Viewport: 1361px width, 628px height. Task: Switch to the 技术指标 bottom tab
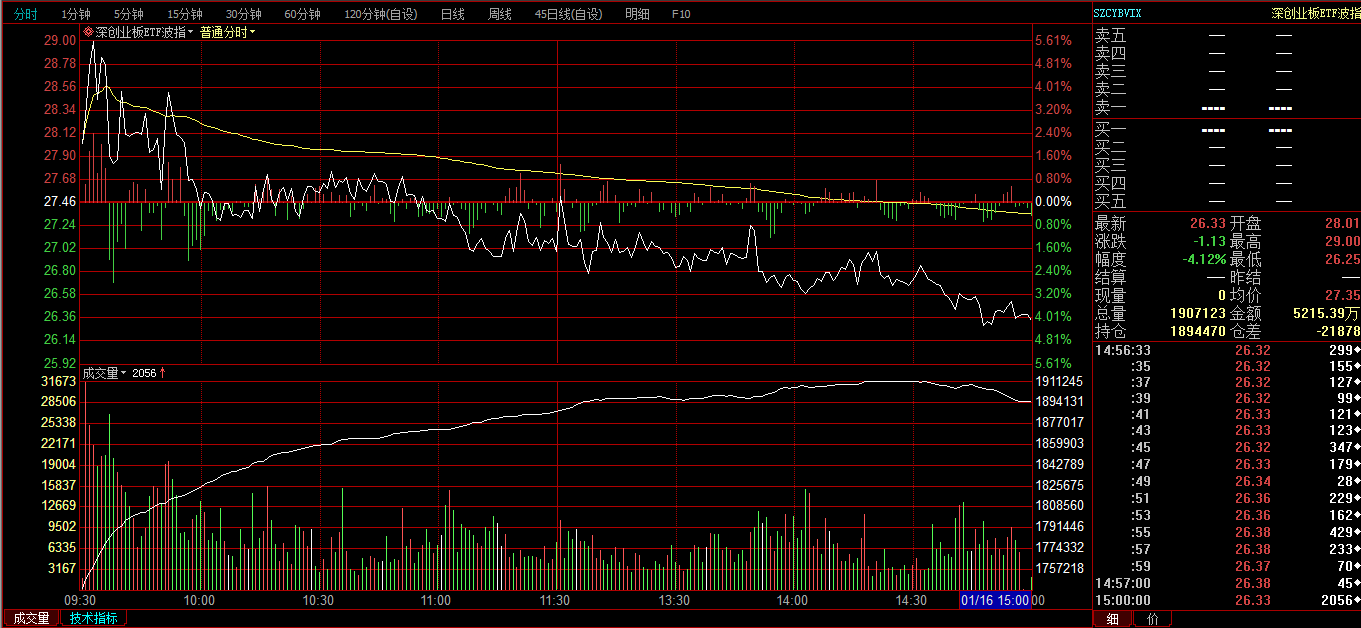click(x=93, y=618)
